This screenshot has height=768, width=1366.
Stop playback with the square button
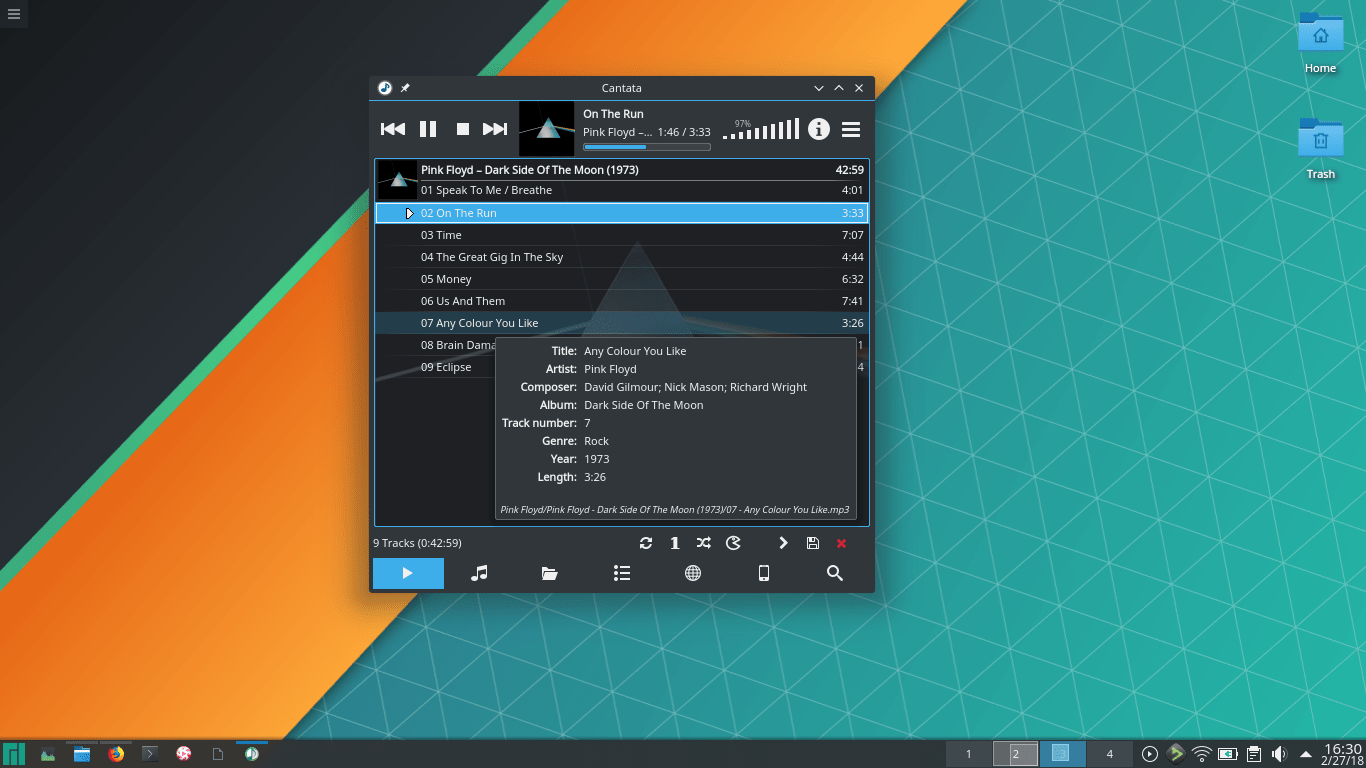coord(463,129)
